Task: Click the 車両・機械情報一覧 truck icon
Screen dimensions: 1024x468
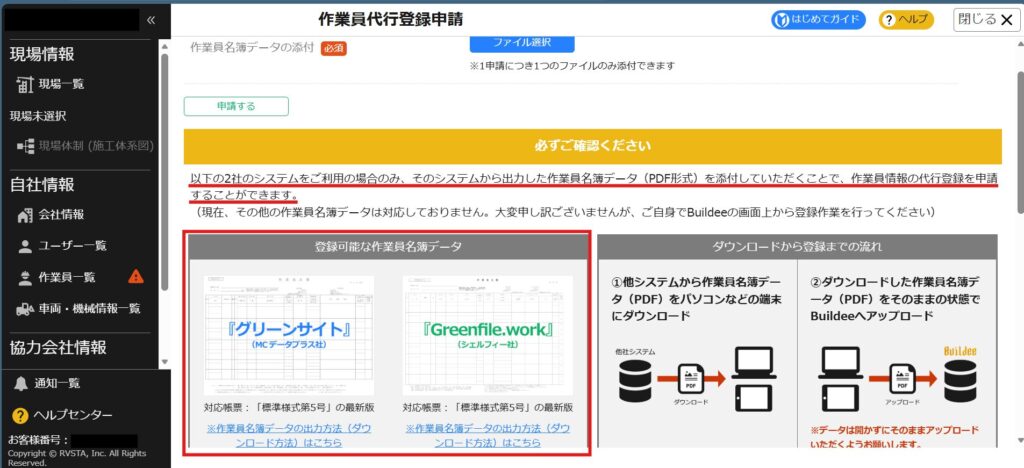Action: [x=25, y=309]
